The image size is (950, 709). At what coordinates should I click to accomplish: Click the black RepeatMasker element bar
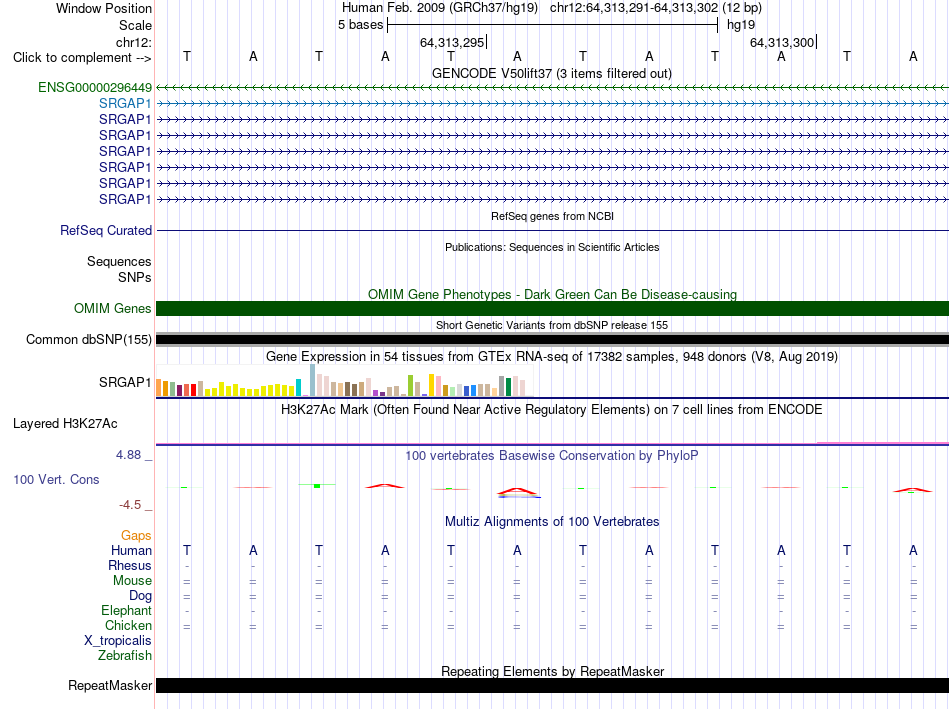(x=552, y=685)
